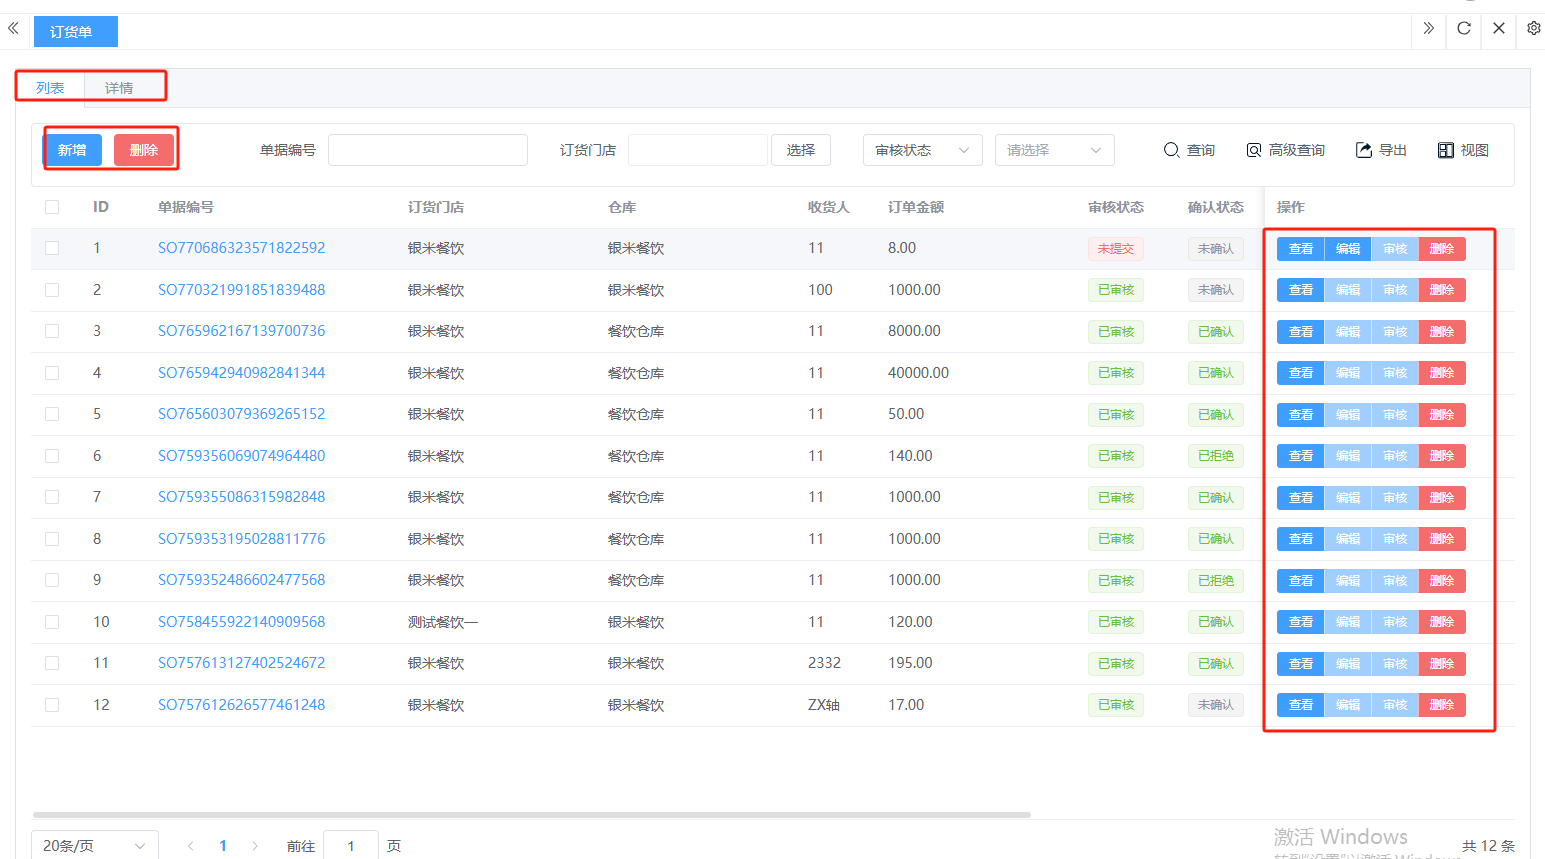Screen dimensions: 1545x859
Task: Select checkbox for row ID 12
Action: pos(52,705)
